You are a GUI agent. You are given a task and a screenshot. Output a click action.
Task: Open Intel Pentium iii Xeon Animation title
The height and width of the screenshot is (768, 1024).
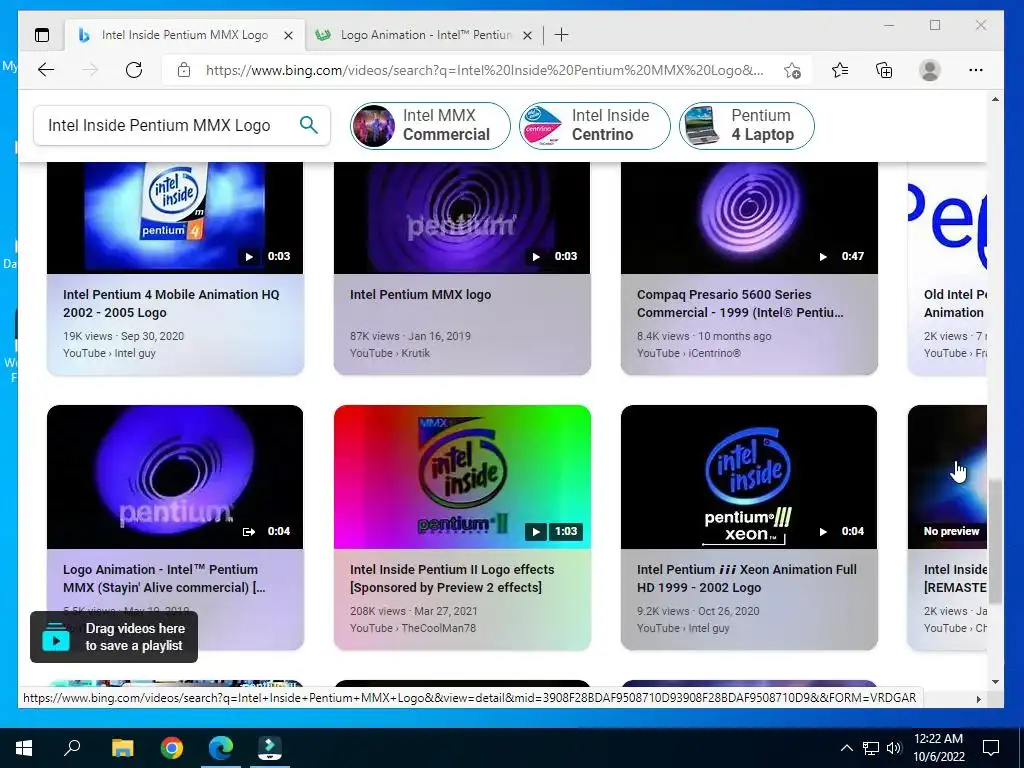pyautogui.click(x=746, y=578)
